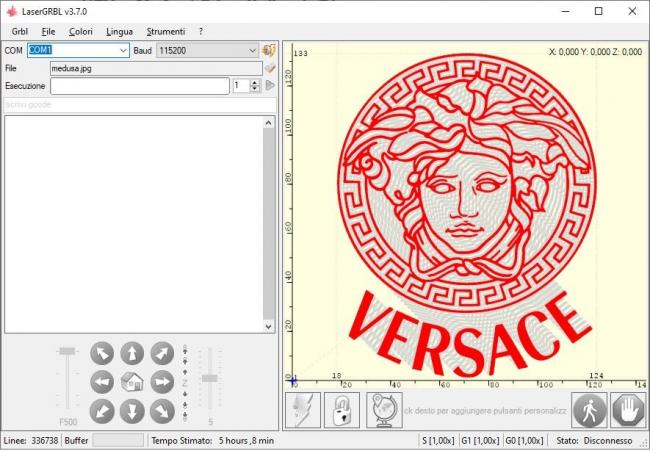The image size is (650, 451).
Task: Click the padlock unlock button
Action: click(x=342, y=410)
